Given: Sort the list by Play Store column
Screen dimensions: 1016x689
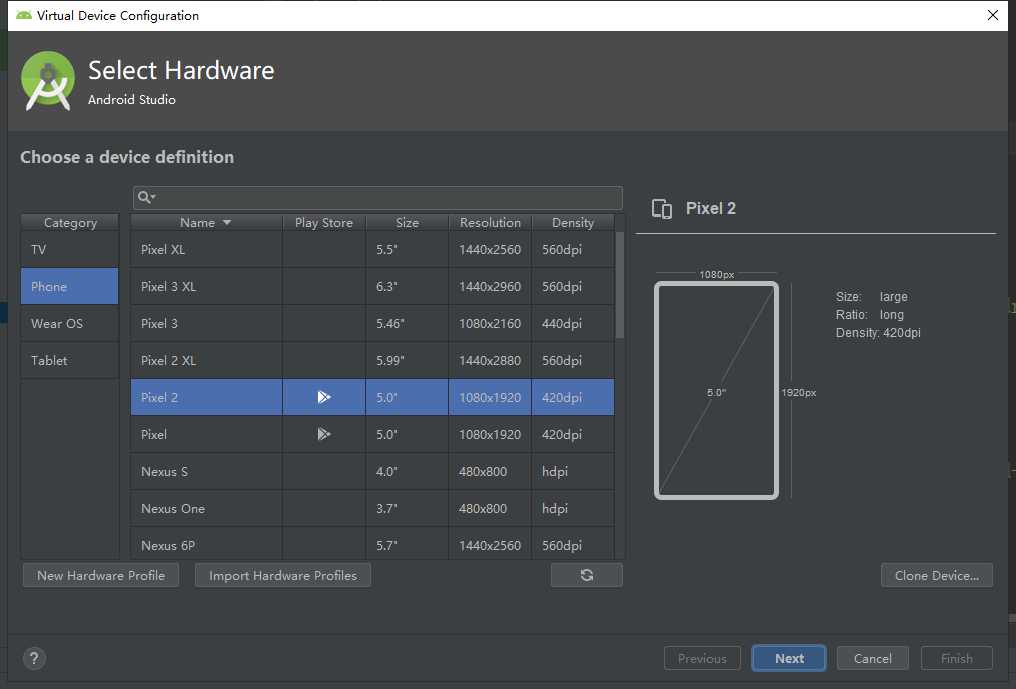Looking at the screenshot, I should pos(323,222).
